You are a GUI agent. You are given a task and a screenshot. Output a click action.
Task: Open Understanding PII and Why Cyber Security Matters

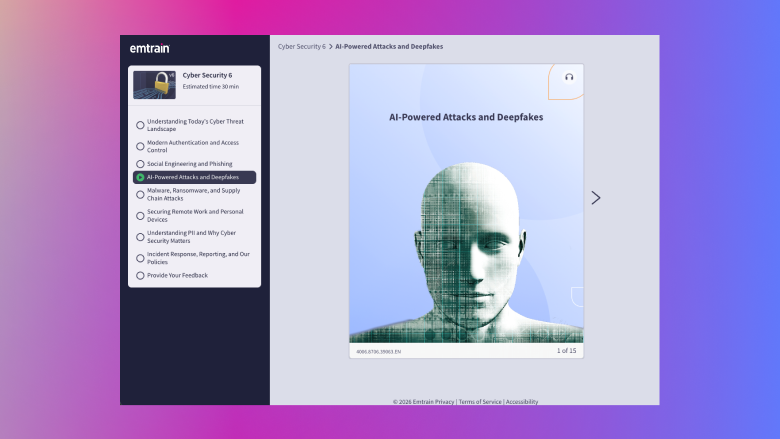(192, 237)
